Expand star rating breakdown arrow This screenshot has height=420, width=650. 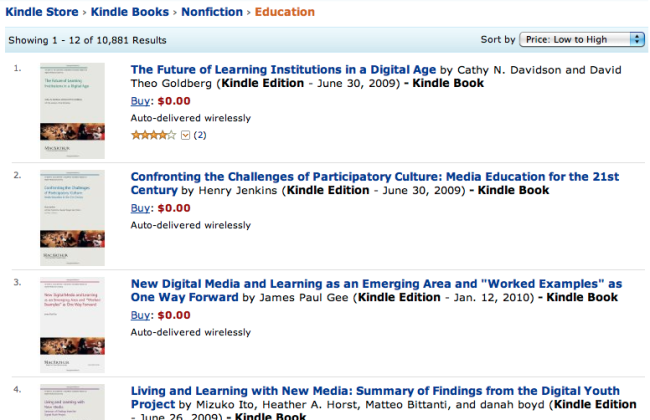pyautogui.click(x=185, y=134)
